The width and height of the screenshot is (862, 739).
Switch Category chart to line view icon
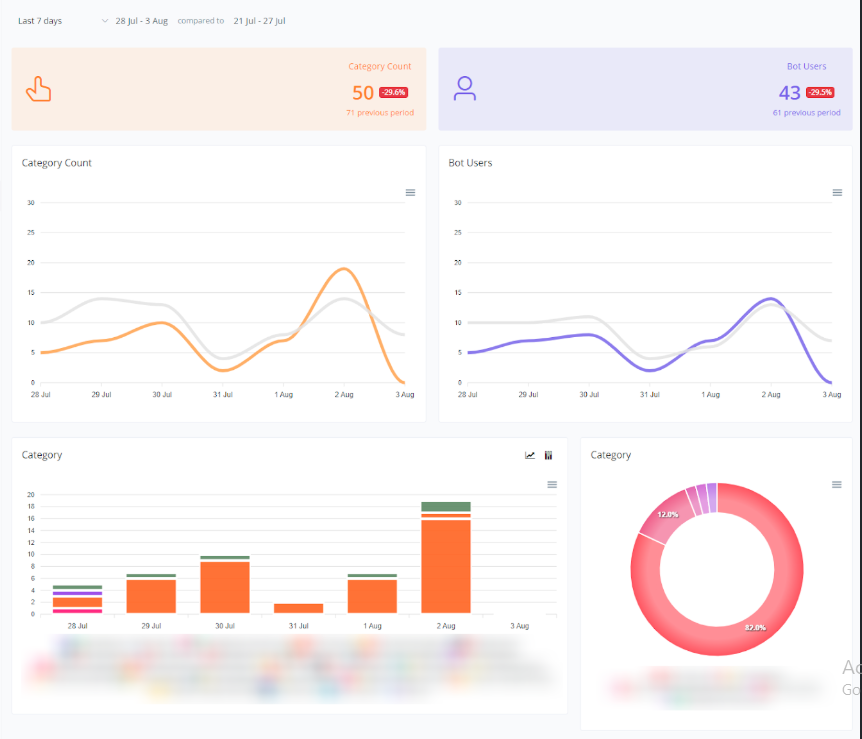(x=530, y=456)
